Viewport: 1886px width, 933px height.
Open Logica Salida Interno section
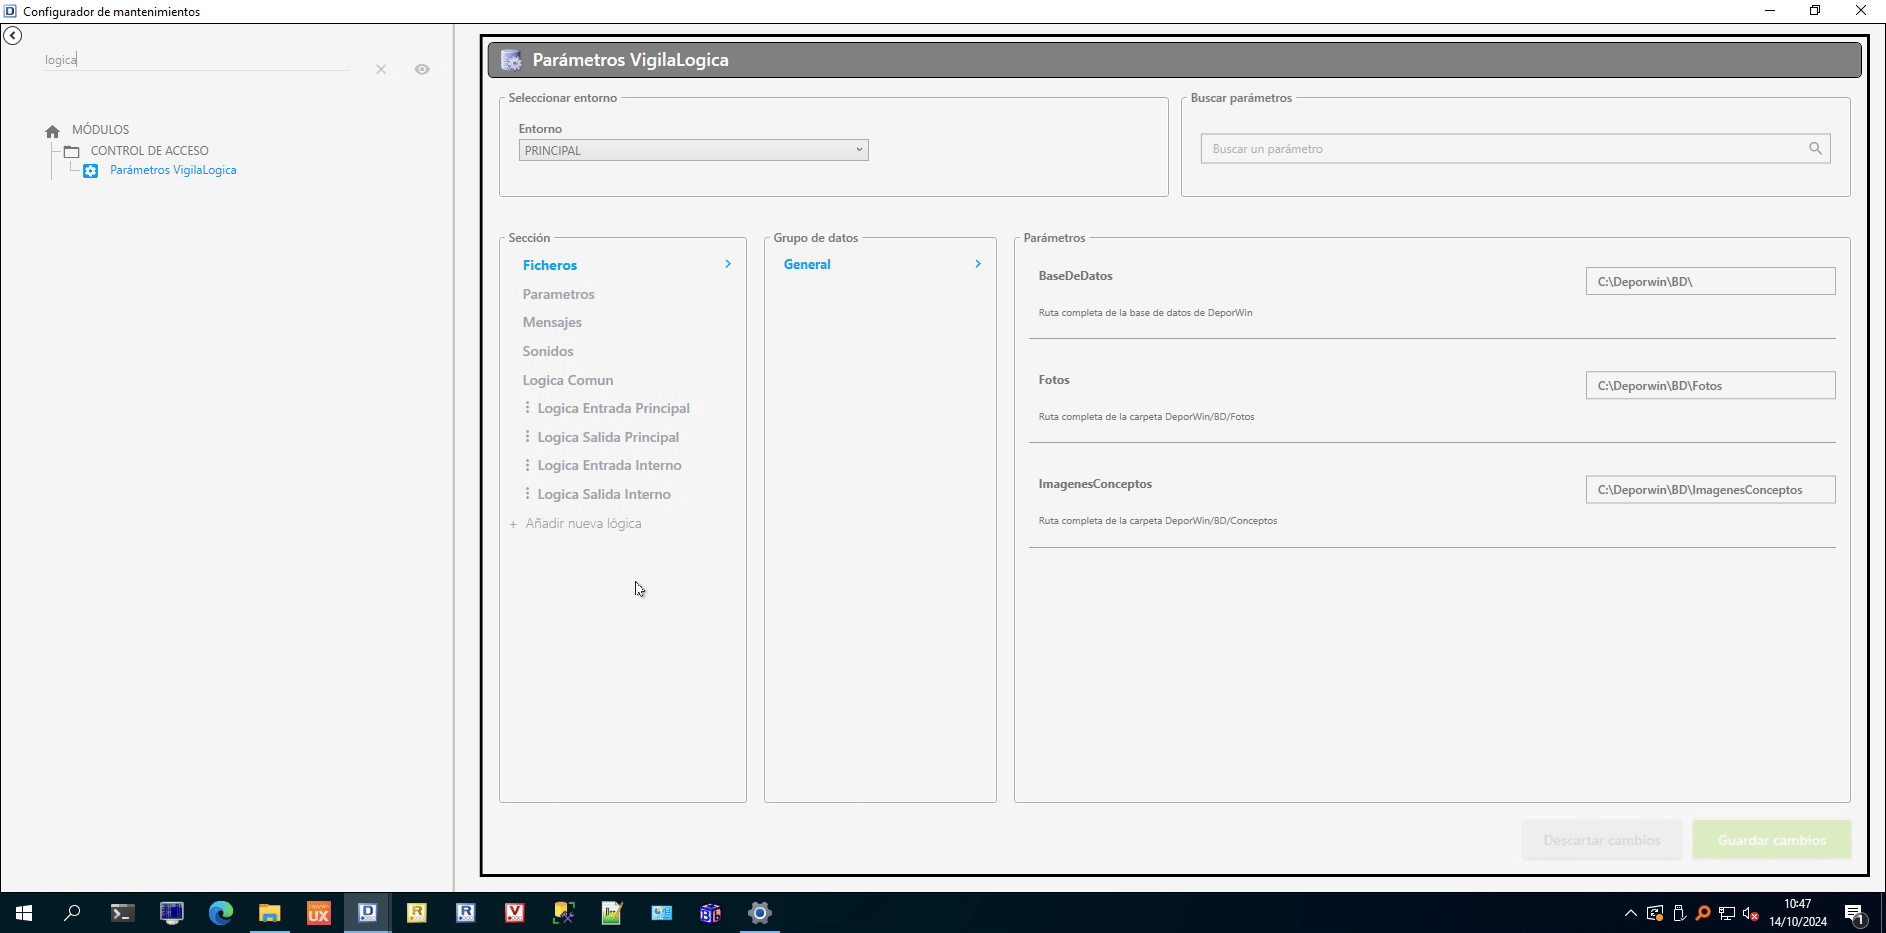(x=604, y=494)
